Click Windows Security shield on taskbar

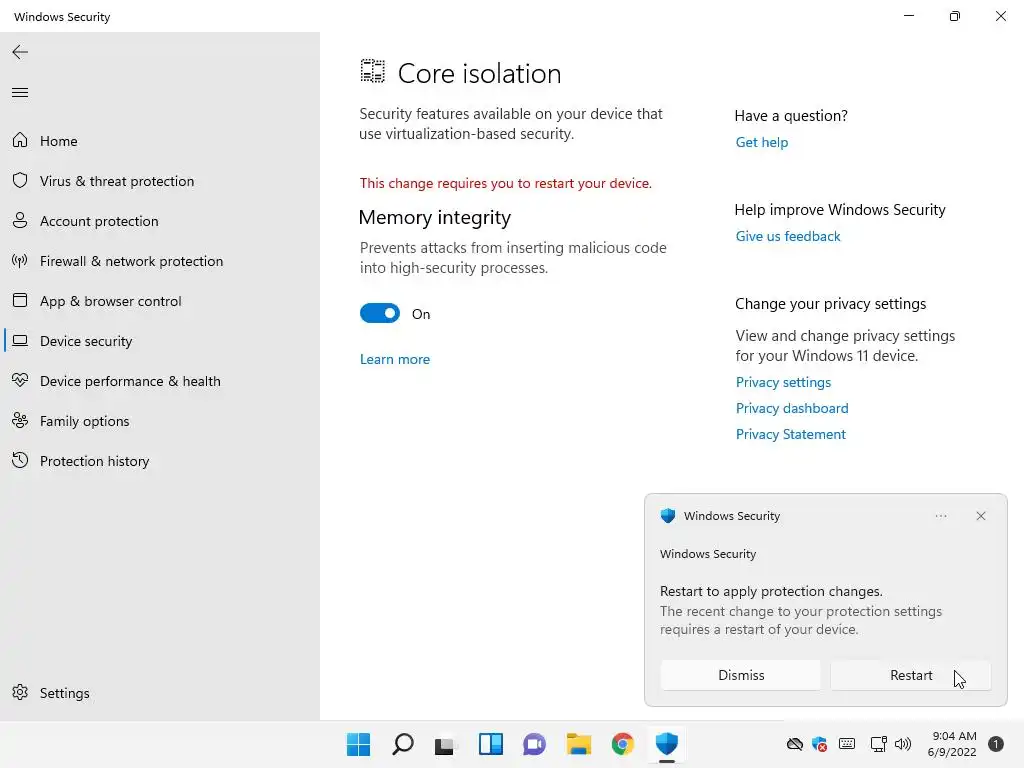coord(667,744)
